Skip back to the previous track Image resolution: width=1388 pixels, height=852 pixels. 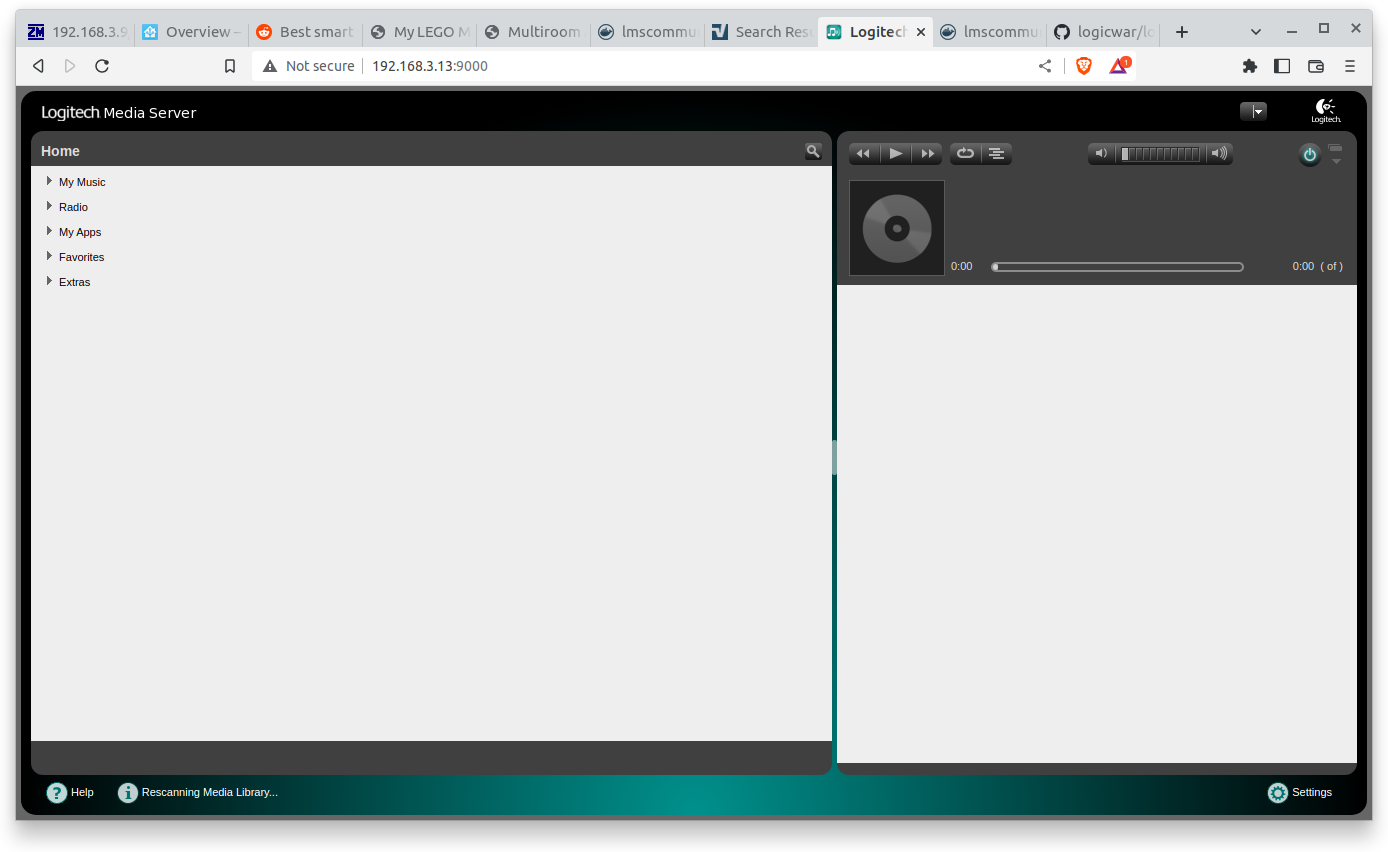(x=864, y=154)
